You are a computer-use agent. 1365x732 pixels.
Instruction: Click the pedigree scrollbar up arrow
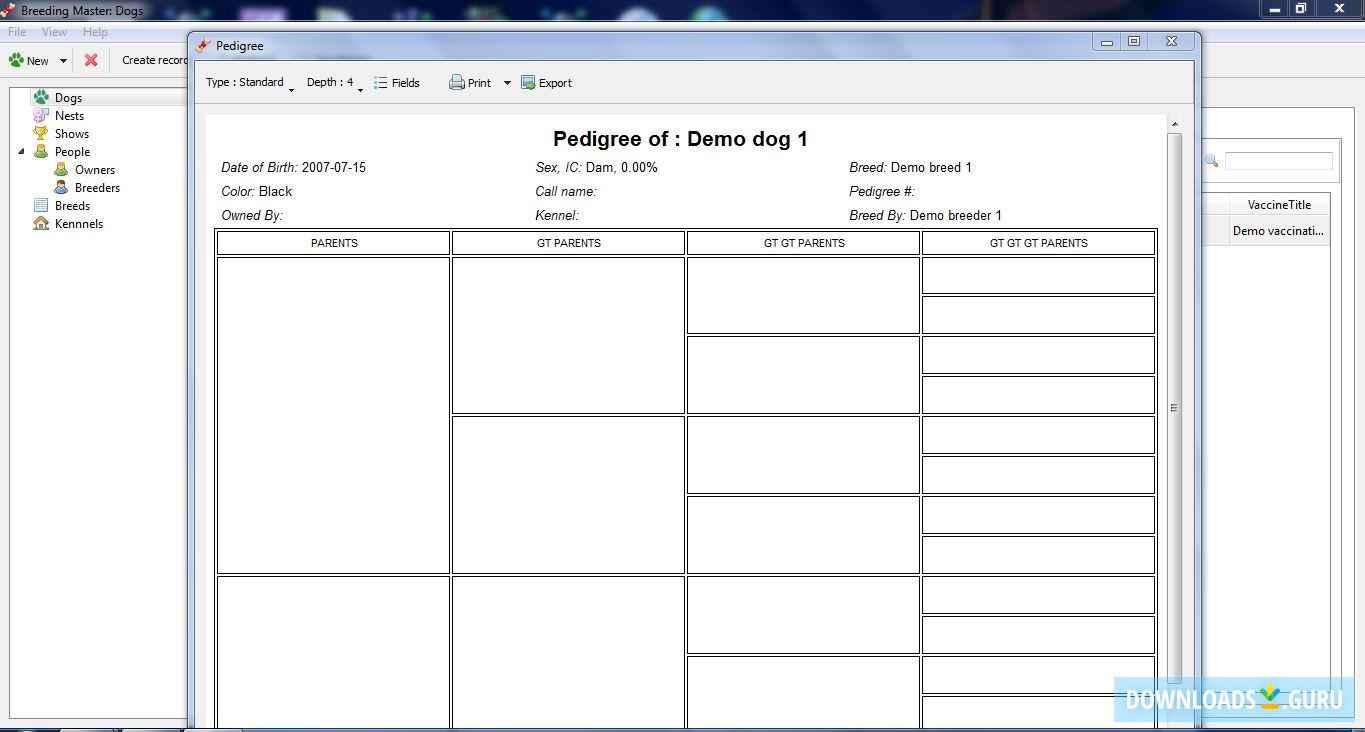tap(1174, 124)
